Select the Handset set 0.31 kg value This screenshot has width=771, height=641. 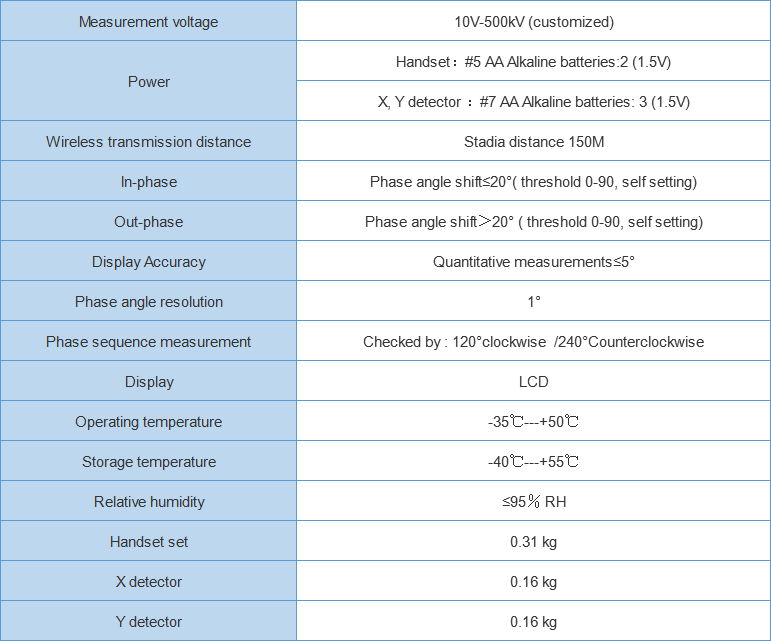click(x=533, y=542)
